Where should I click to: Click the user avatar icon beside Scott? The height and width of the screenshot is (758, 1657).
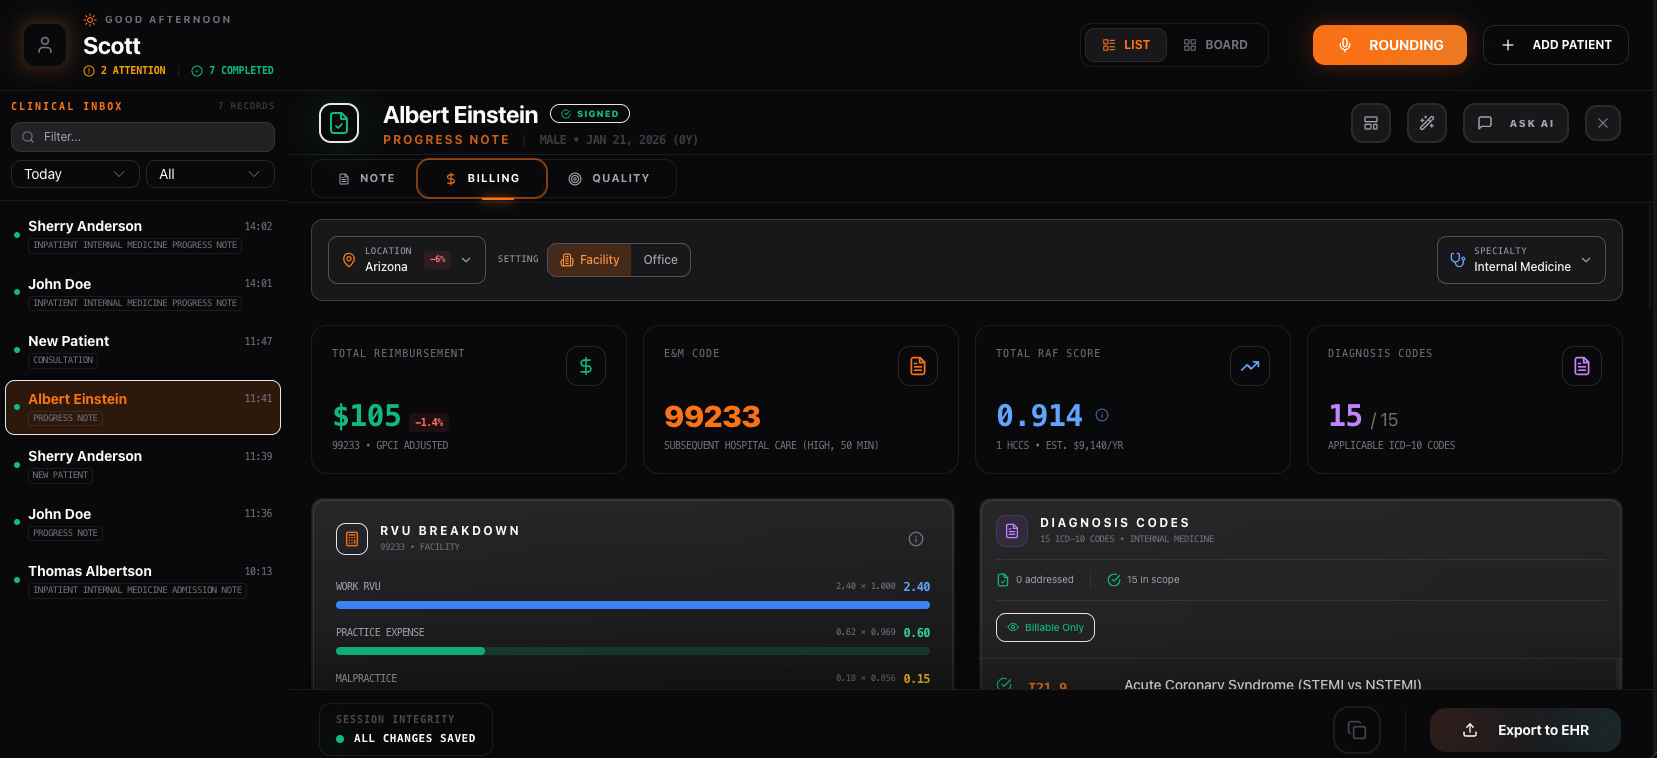click(45, 45)
